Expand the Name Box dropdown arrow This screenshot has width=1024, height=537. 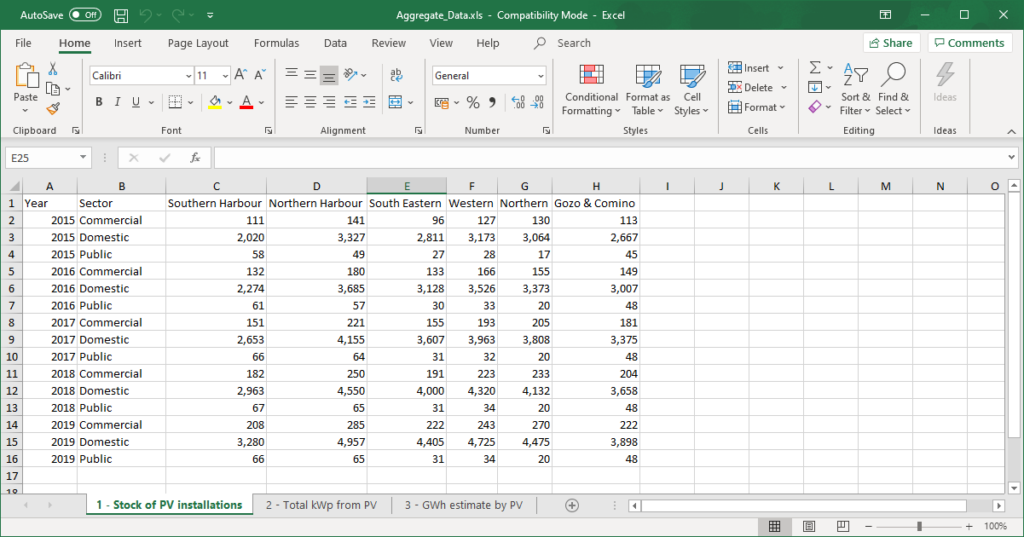(84, 158)
